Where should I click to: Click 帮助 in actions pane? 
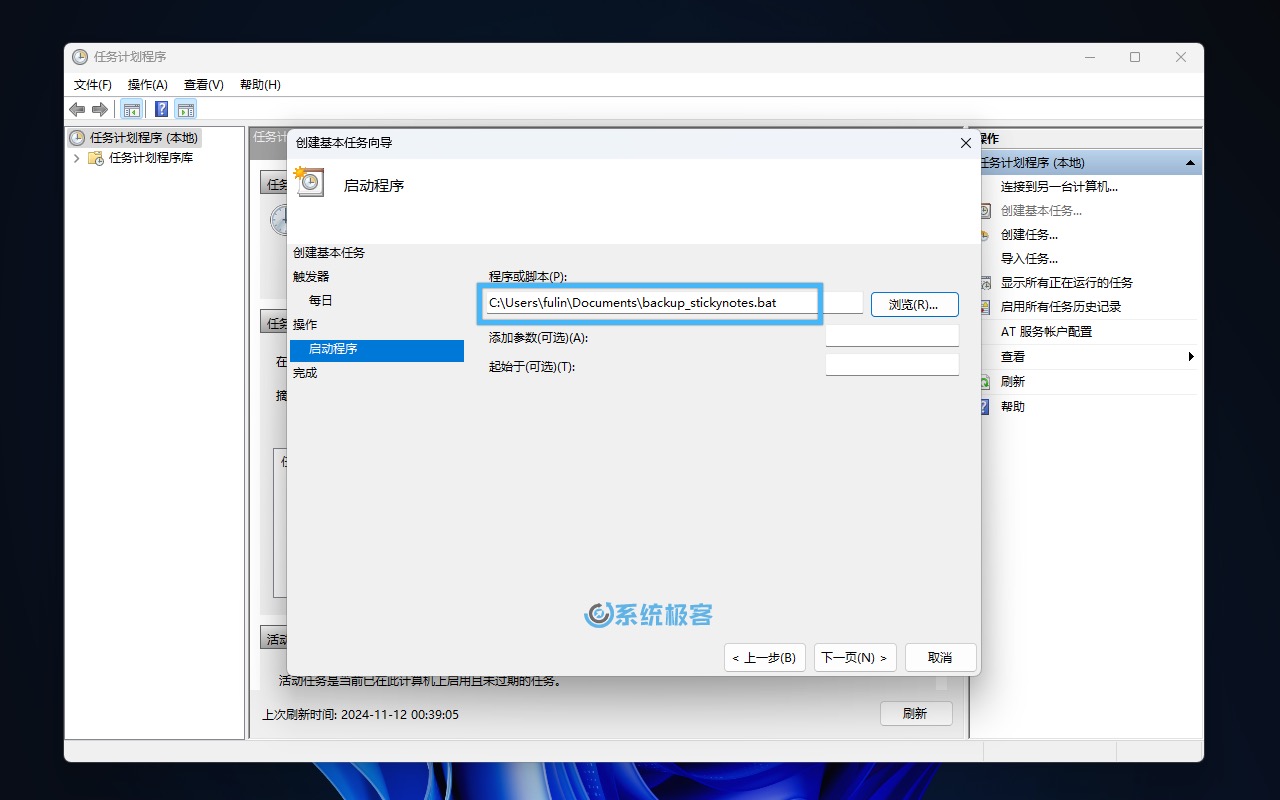[x=1013, y=406]
